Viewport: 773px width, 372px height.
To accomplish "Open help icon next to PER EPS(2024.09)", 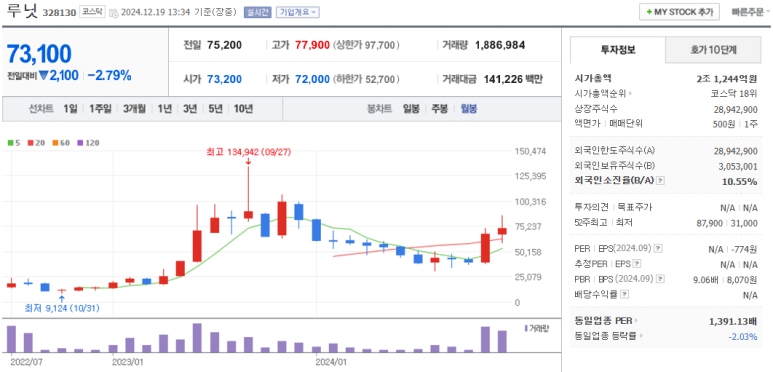I will click(658, 248).
